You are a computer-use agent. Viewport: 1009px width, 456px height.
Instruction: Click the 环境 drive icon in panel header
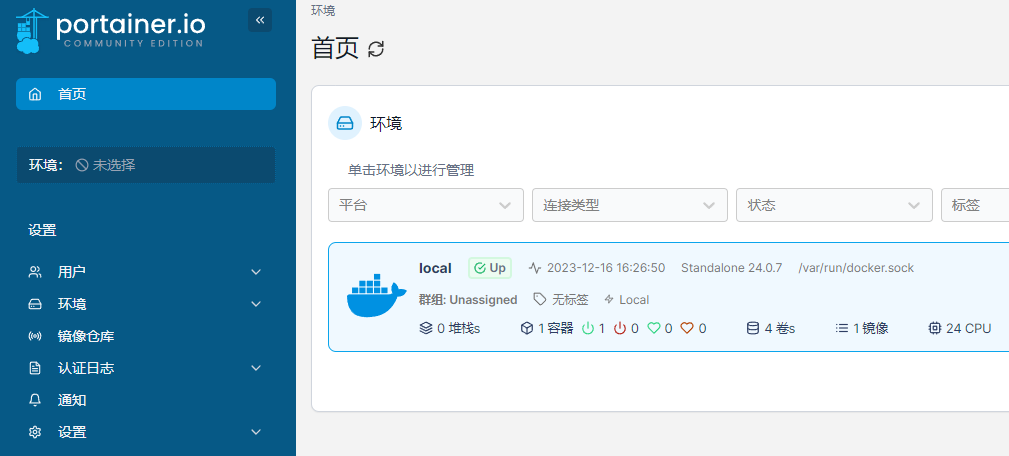click(x=345, y=123)
